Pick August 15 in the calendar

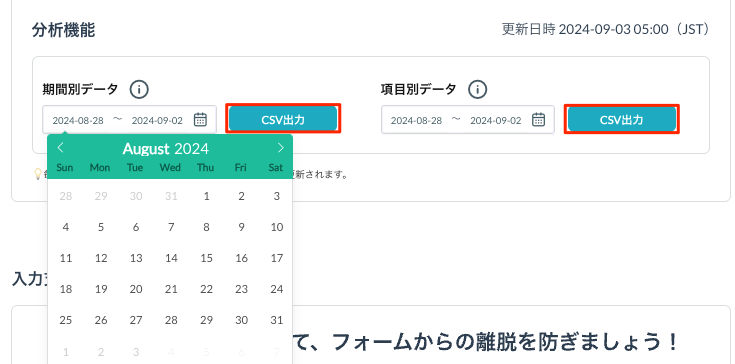coord(206,258)
